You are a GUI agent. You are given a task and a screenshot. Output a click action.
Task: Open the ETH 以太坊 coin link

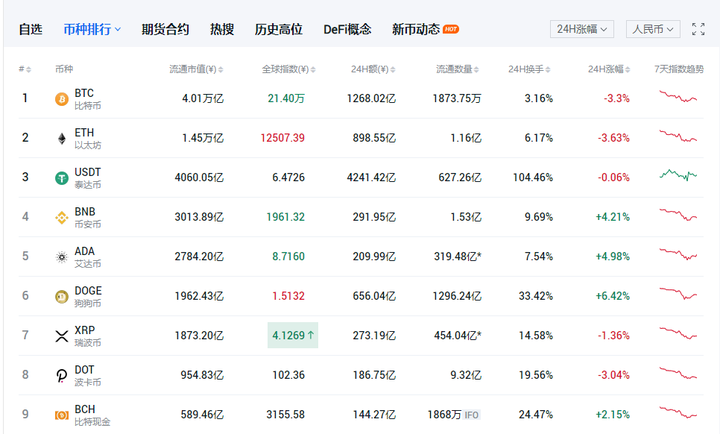88,138
